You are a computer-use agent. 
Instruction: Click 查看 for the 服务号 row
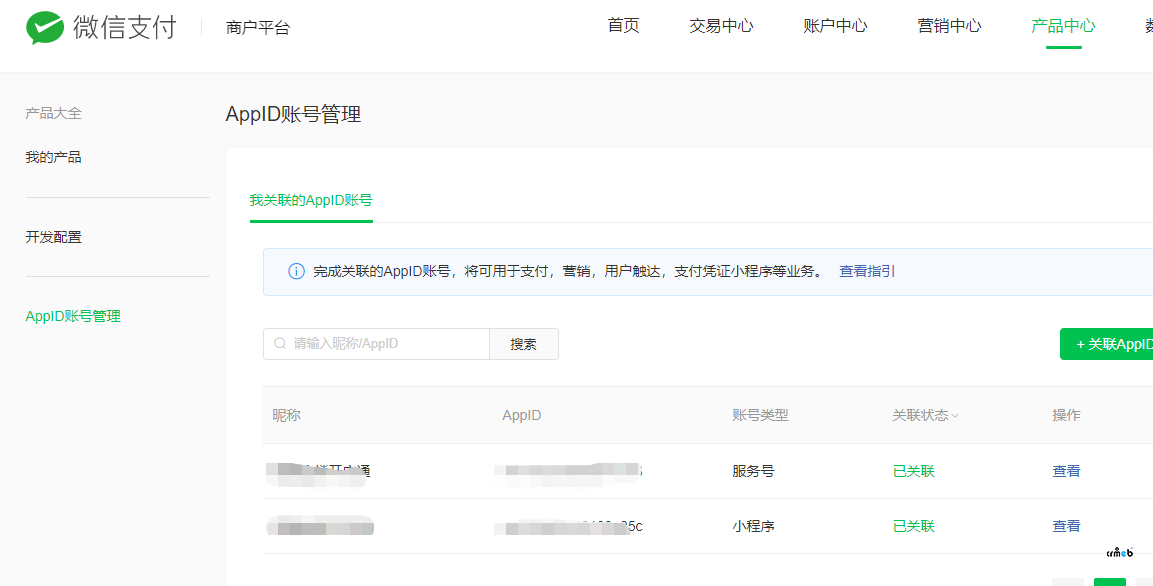[x=1066, y=471]
